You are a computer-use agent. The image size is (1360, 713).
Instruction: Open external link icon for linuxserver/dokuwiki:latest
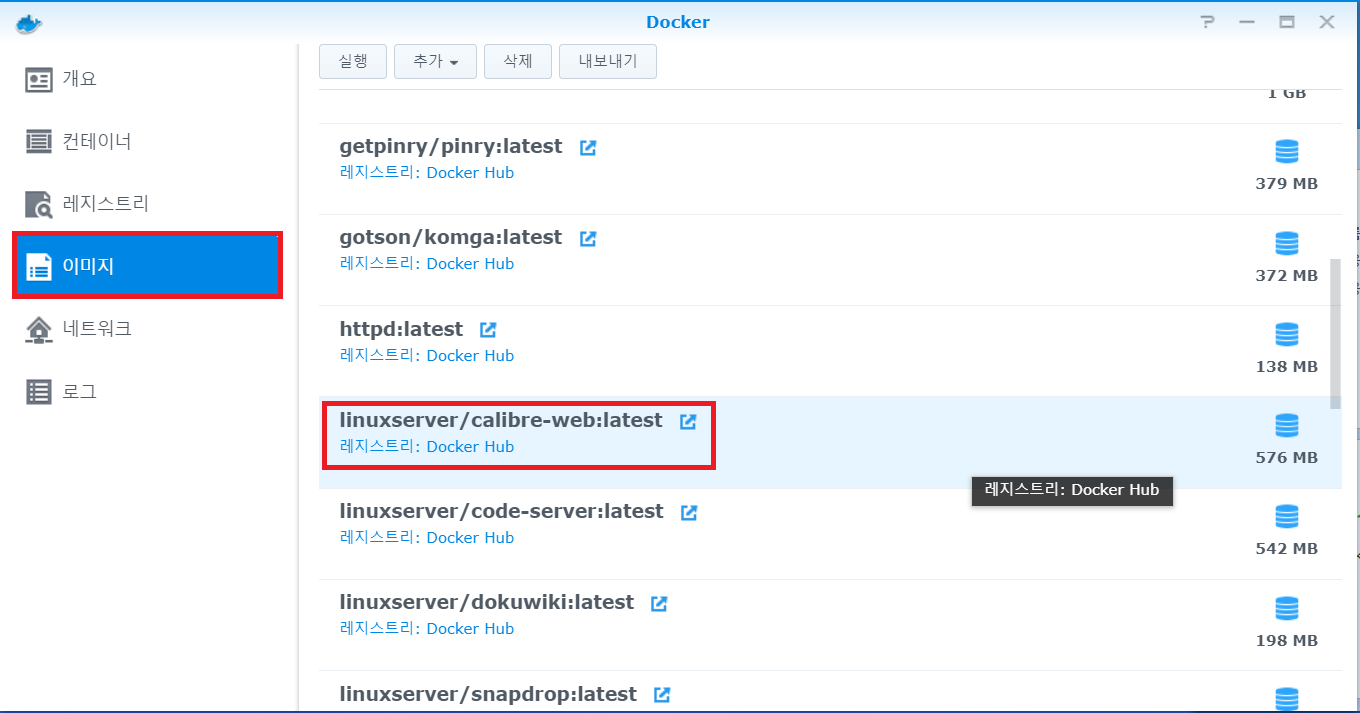coord(659,603)
